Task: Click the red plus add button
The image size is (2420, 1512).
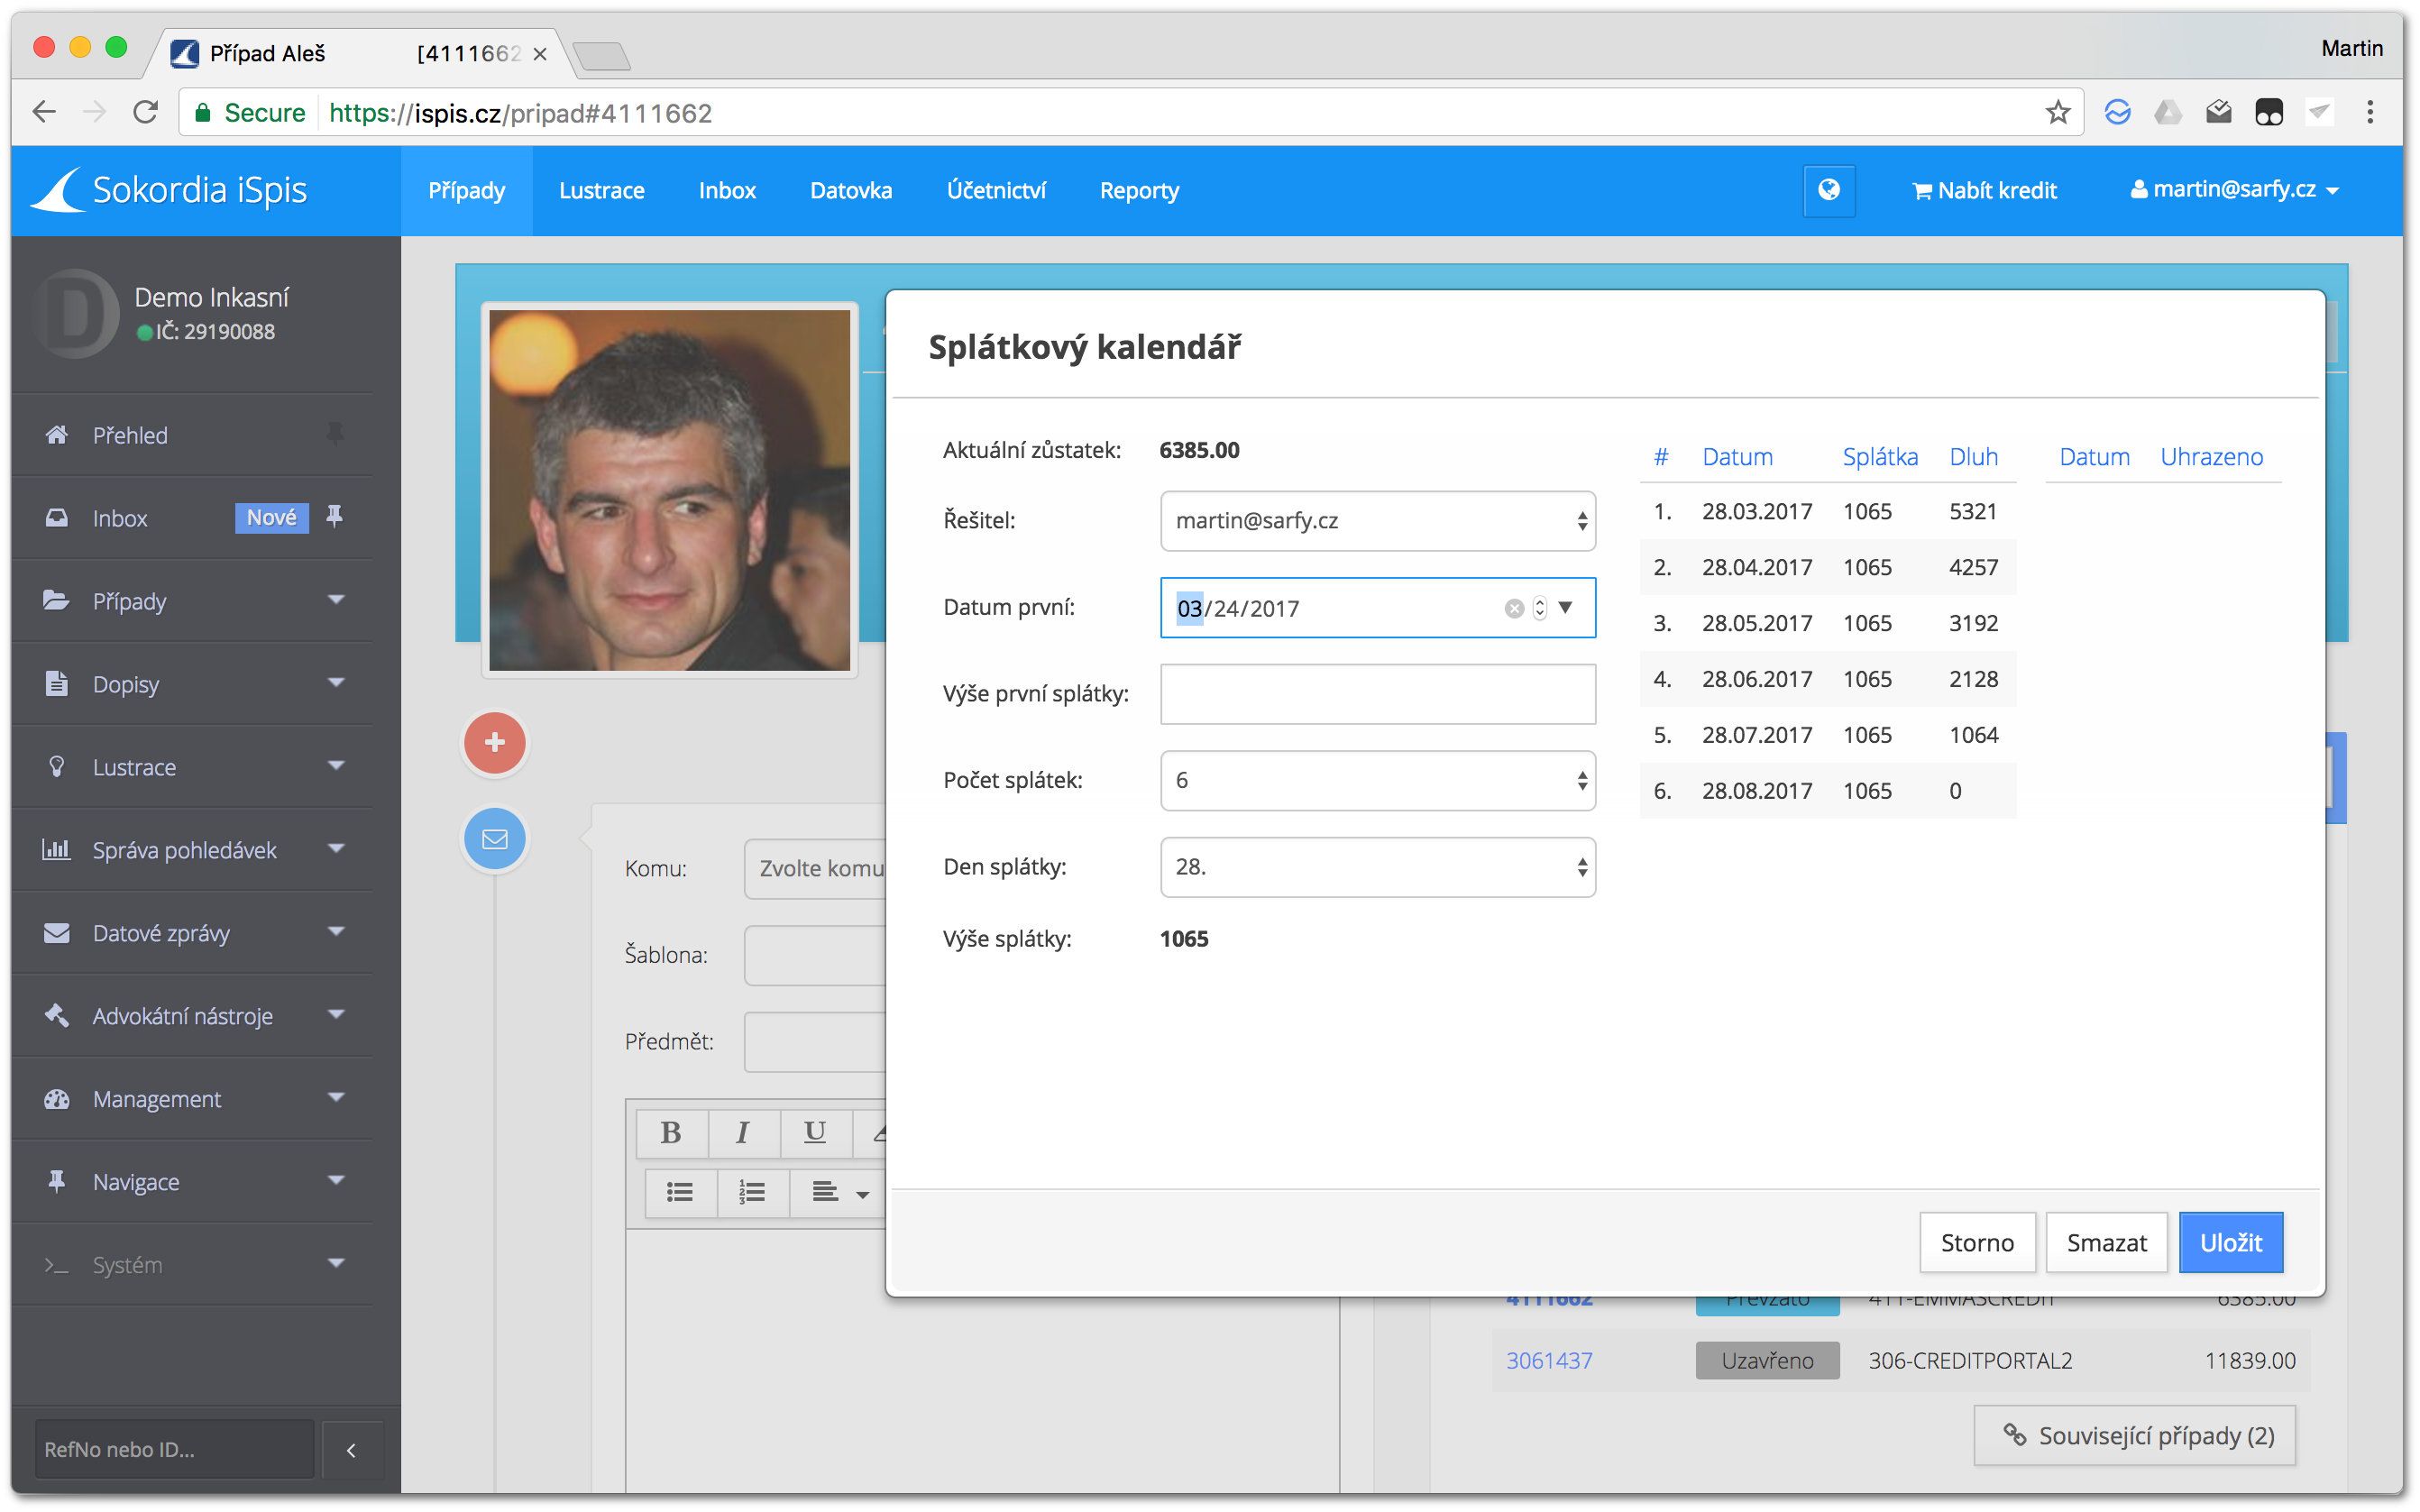Action: (x=494, y=743)
